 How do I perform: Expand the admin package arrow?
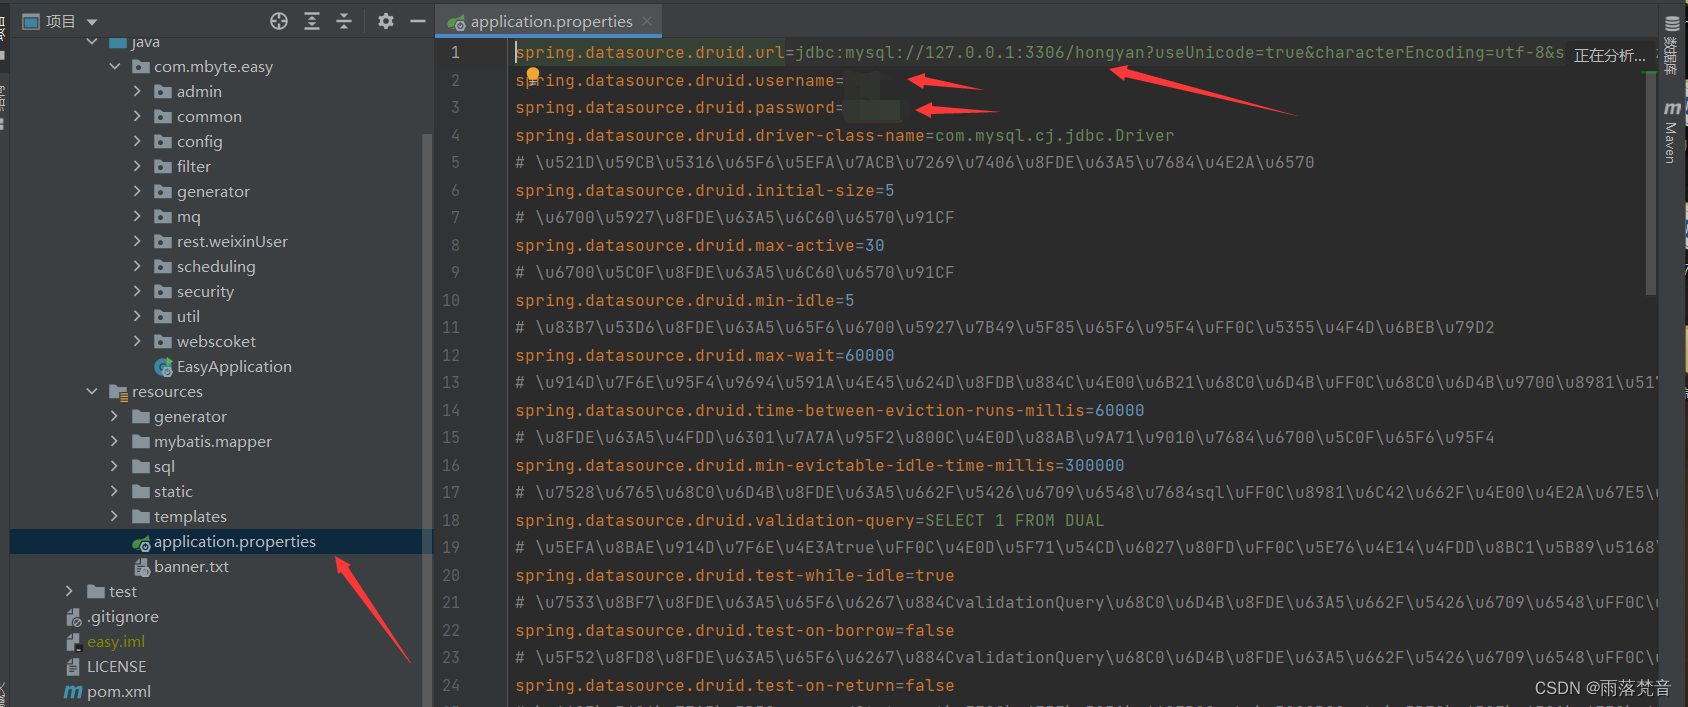coord(137,91)
